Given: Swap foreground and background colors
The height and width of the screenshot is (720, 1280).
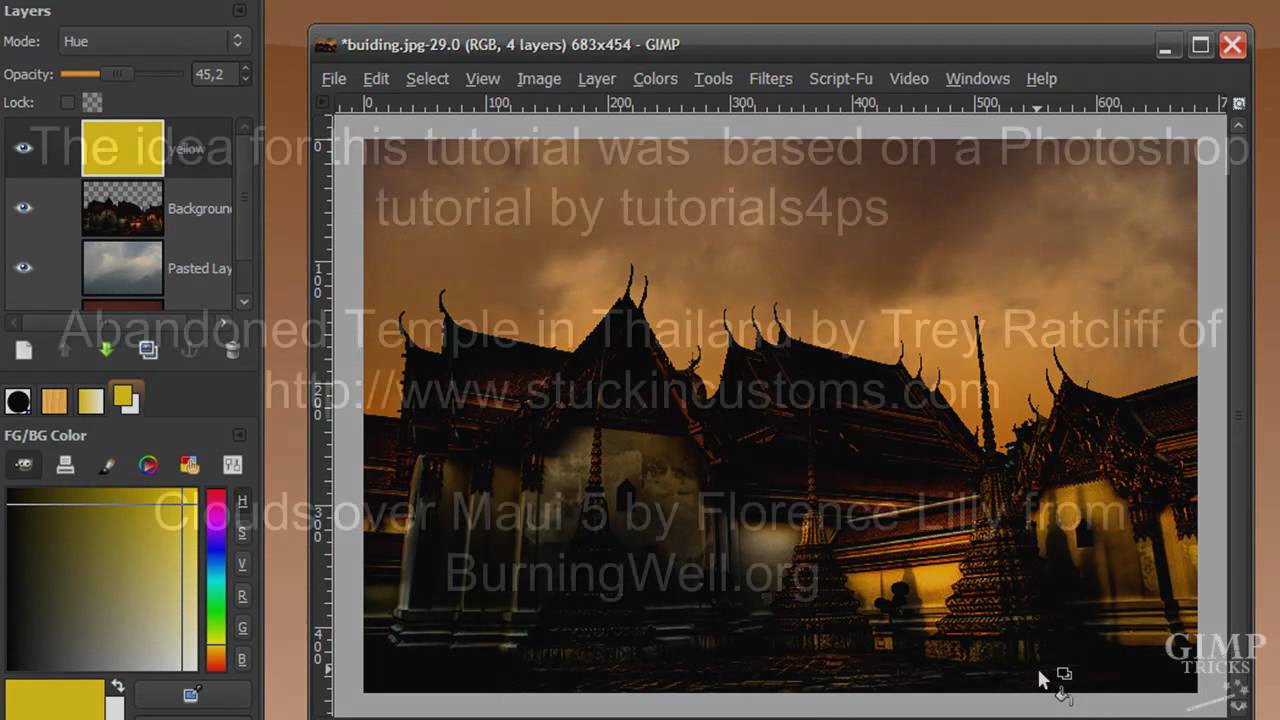Looking at the screenshot, I should pyautogui.click(x=117, y=686).
